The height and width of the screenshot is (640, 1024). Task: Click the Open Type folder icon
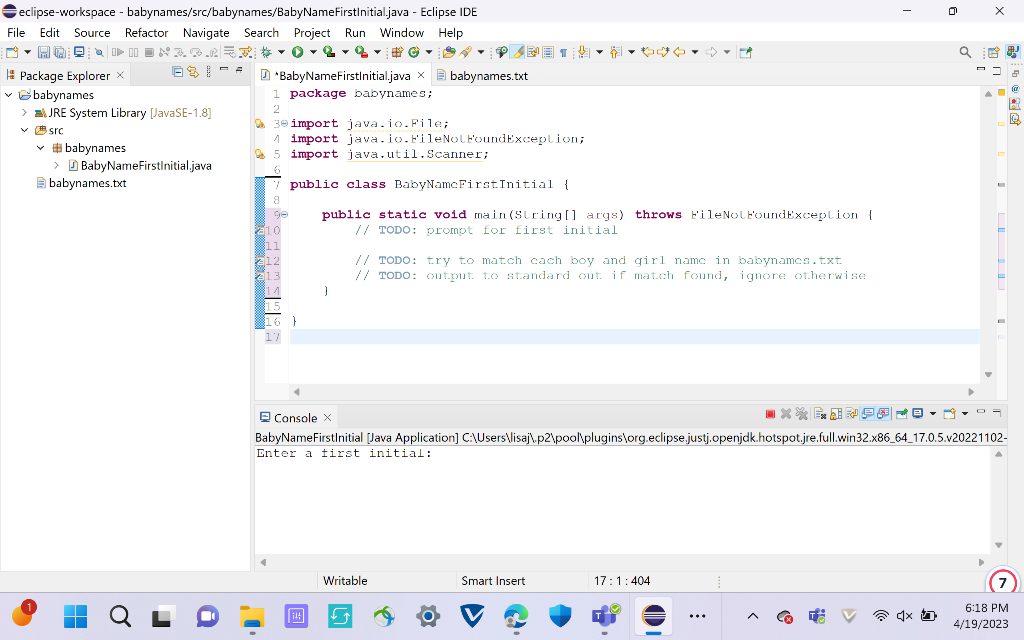click(x=449, y=52)
